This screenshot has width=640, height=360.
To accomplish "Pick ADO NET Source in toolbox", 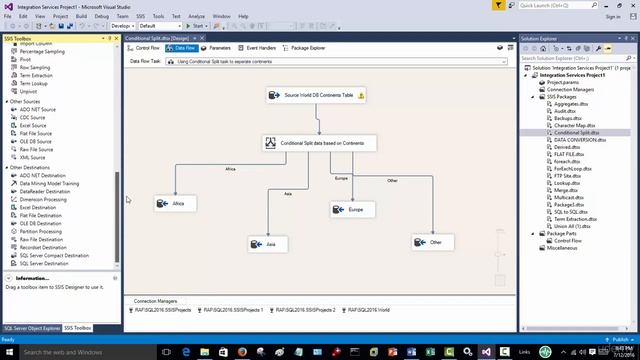I will point(38,109).
